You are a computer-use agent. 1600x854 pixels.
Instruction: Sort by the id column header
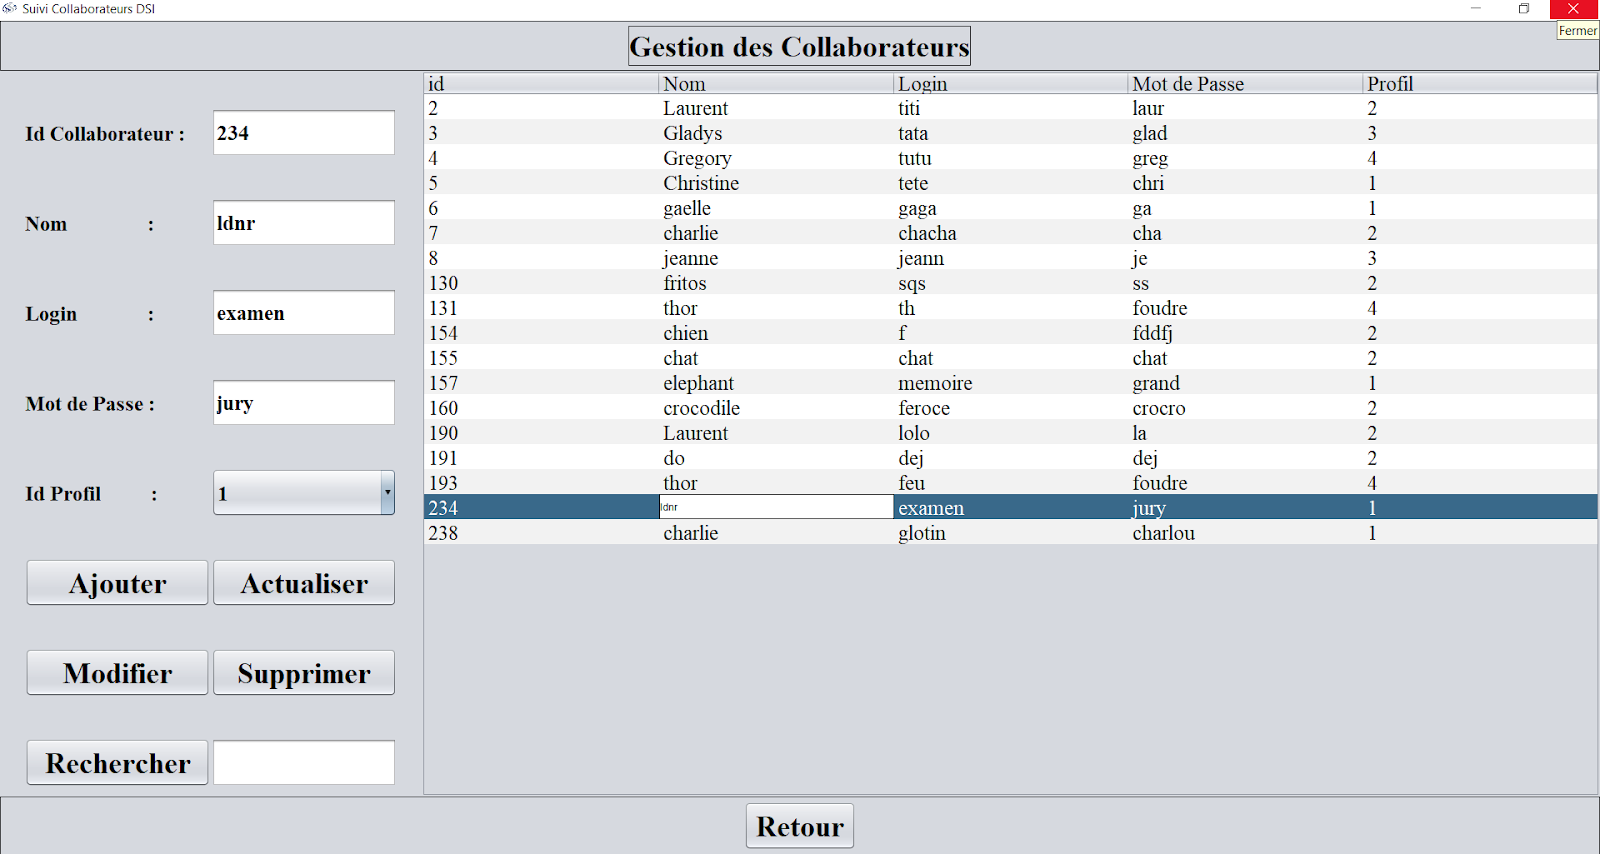(x=542, y=84)
